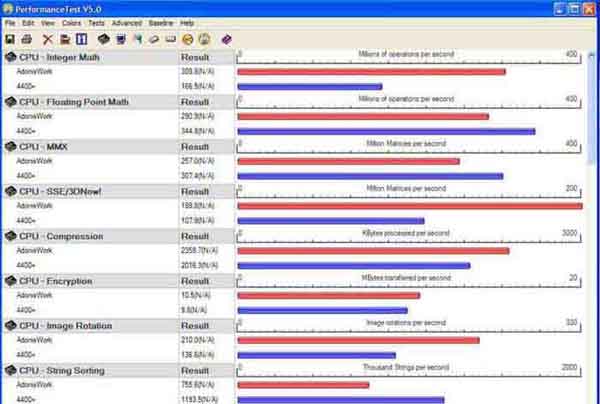Select the CPU - Image Rotation heading
Image resolution: width=600 pixels, height=404 pixels.
pos(66,326)
